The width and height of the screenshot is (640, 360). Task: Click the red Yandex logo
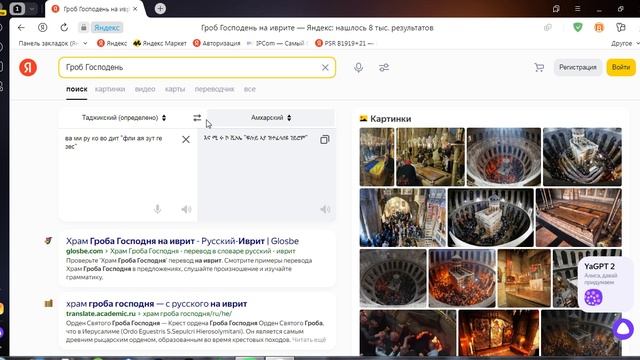pyautogui.click(x=28, y=67)
